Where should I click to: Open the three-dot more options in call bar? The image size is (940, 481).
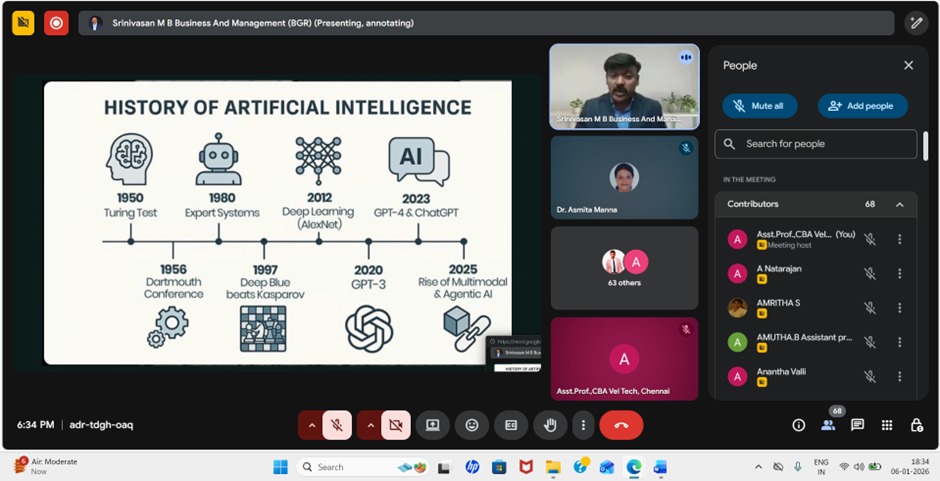pyautogui.click(x=583, y=425)
